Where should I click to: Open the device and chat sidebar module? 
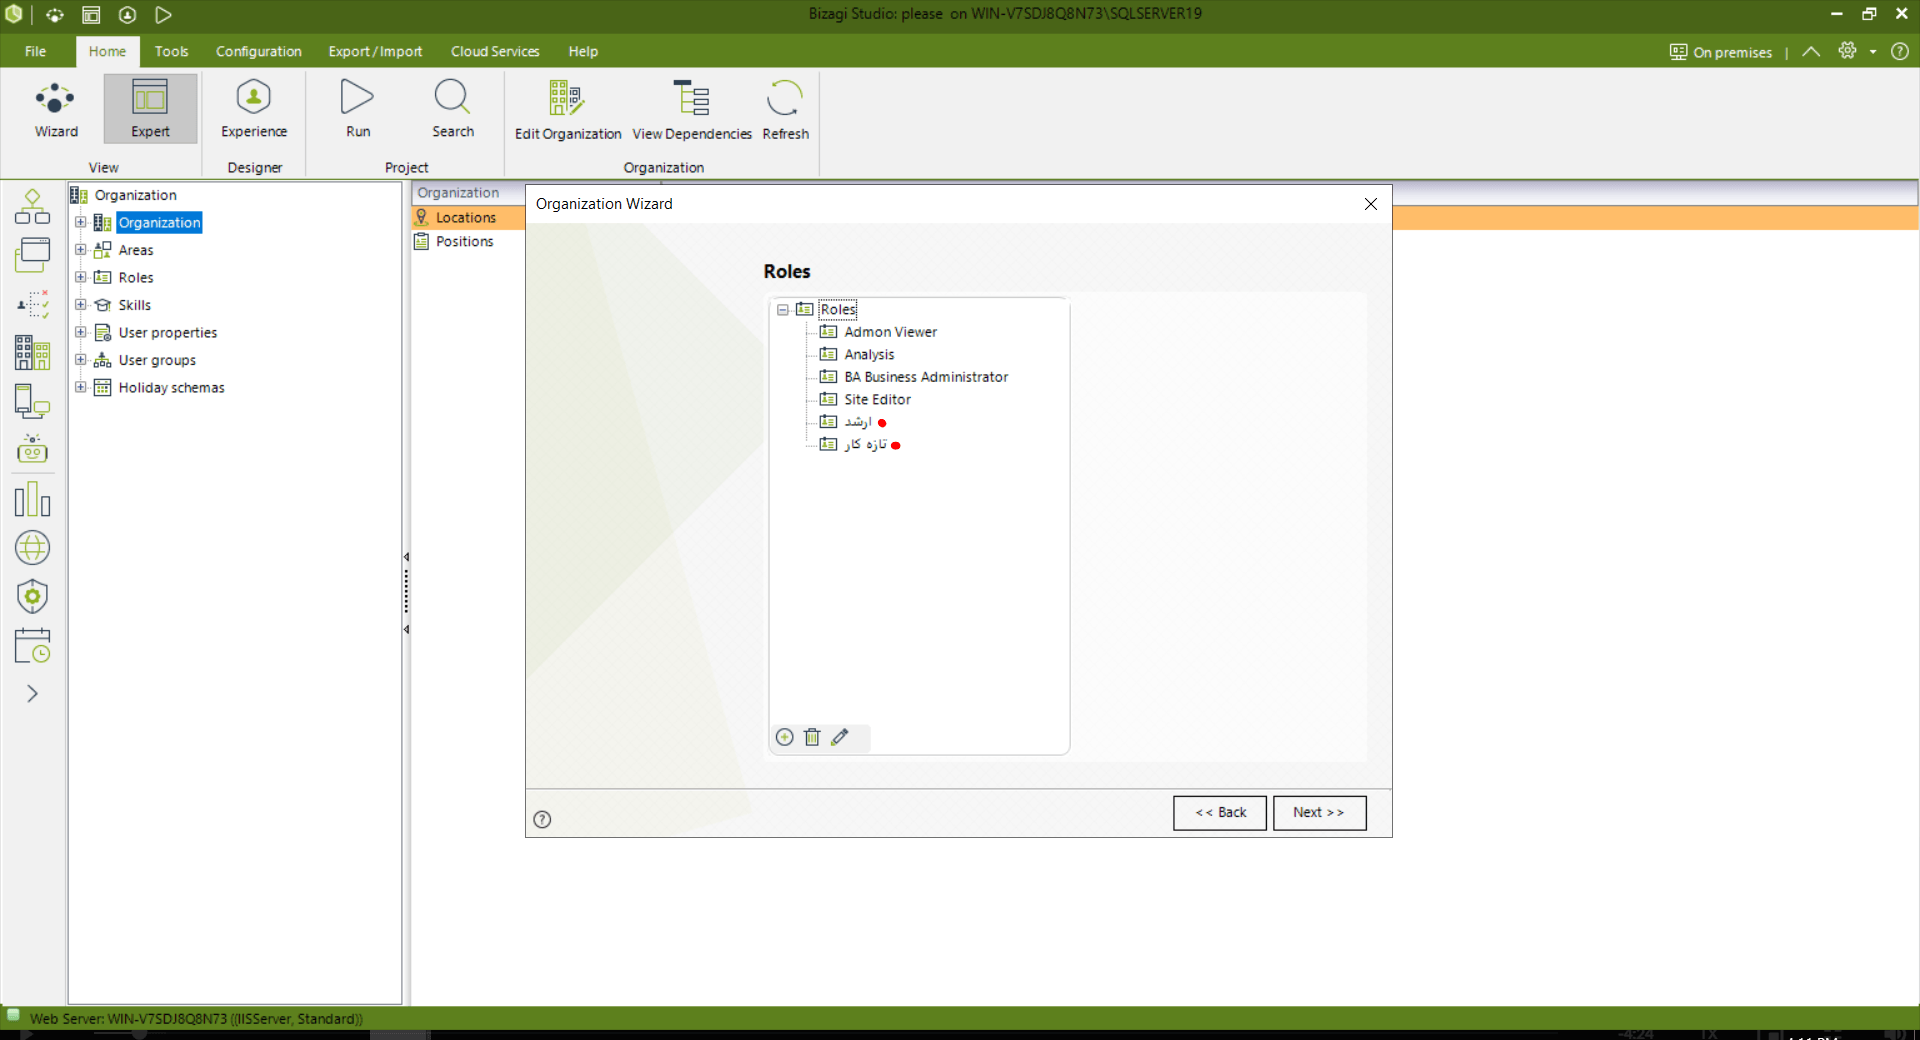[x=32, y=401]
